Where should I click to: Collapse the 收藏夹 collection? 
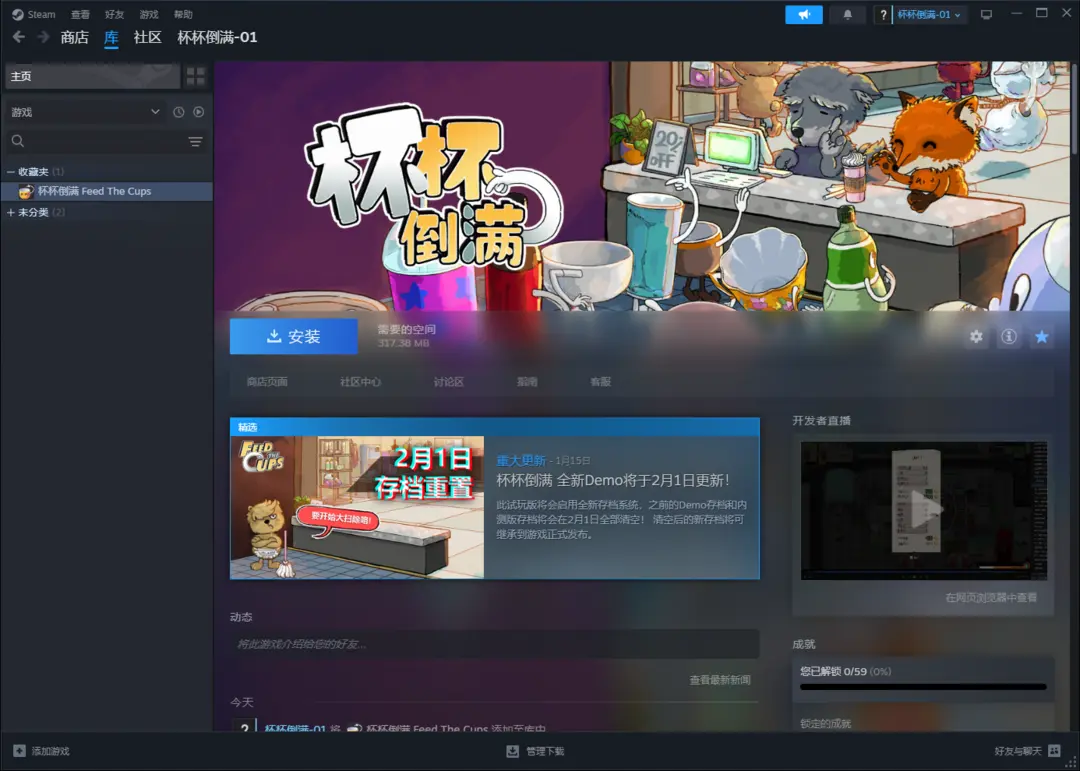(x=11, y=172)
